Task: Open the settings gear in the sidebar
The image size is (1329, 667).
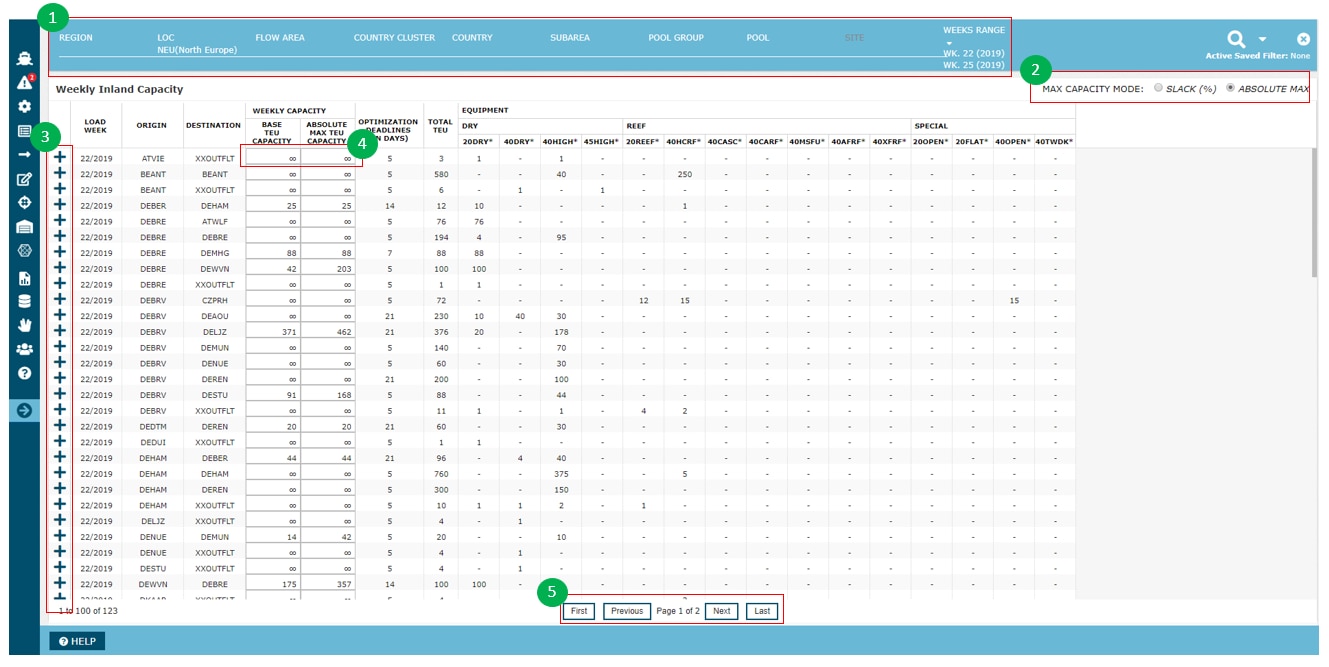Action: click(x=24, y=106)
